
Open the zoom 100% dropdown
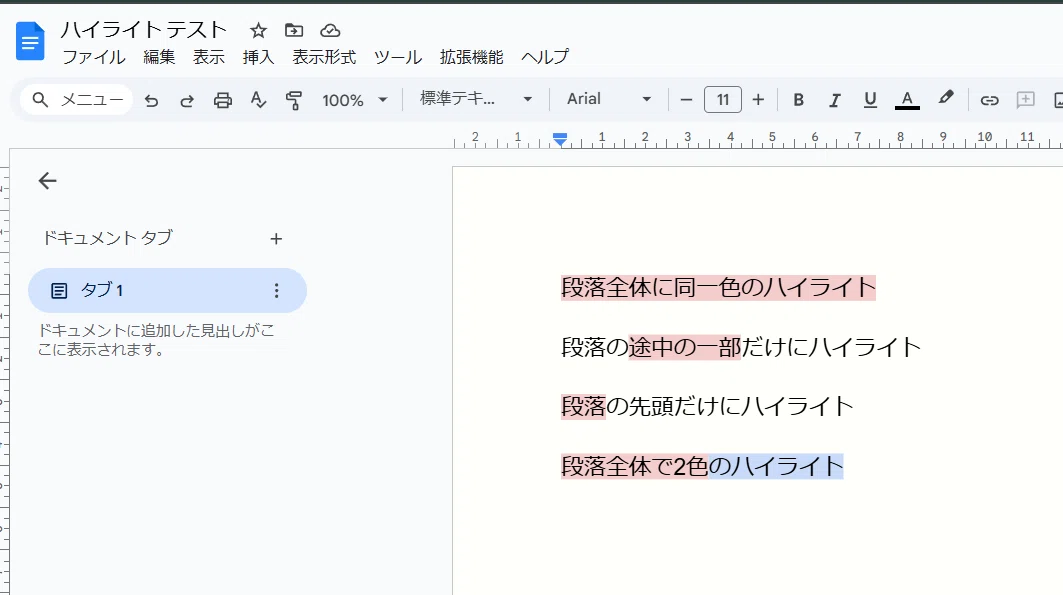[x=355, y=100]
